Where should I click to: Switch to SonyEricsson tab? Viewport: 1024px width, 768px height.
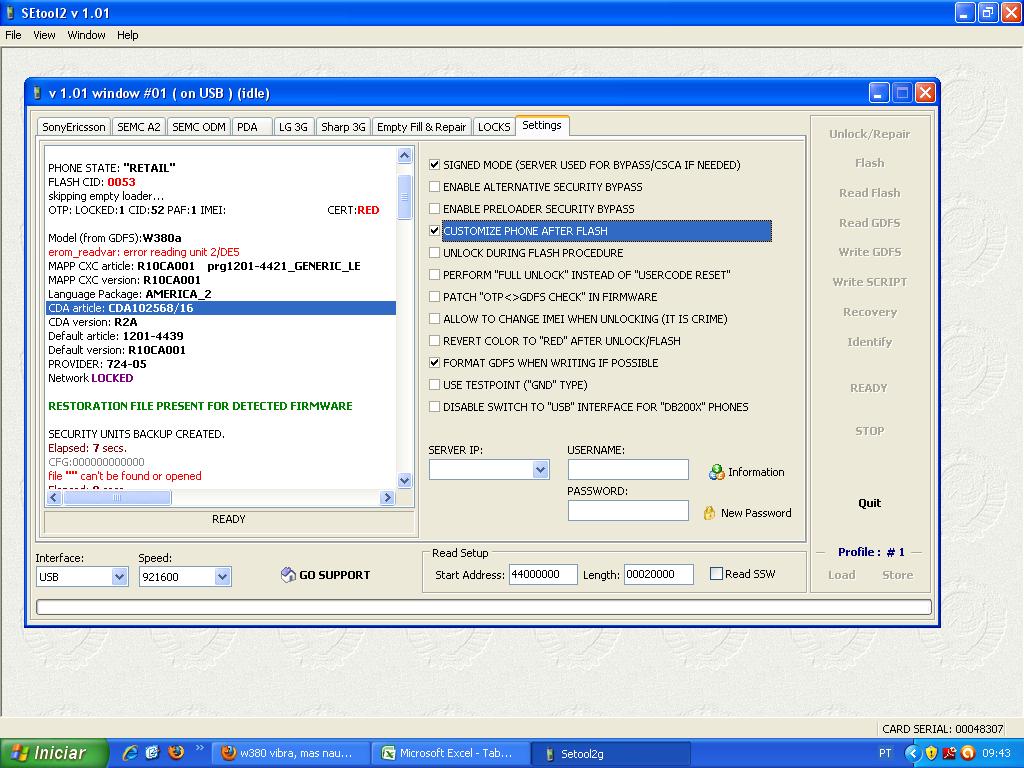[x=74, y=127]
